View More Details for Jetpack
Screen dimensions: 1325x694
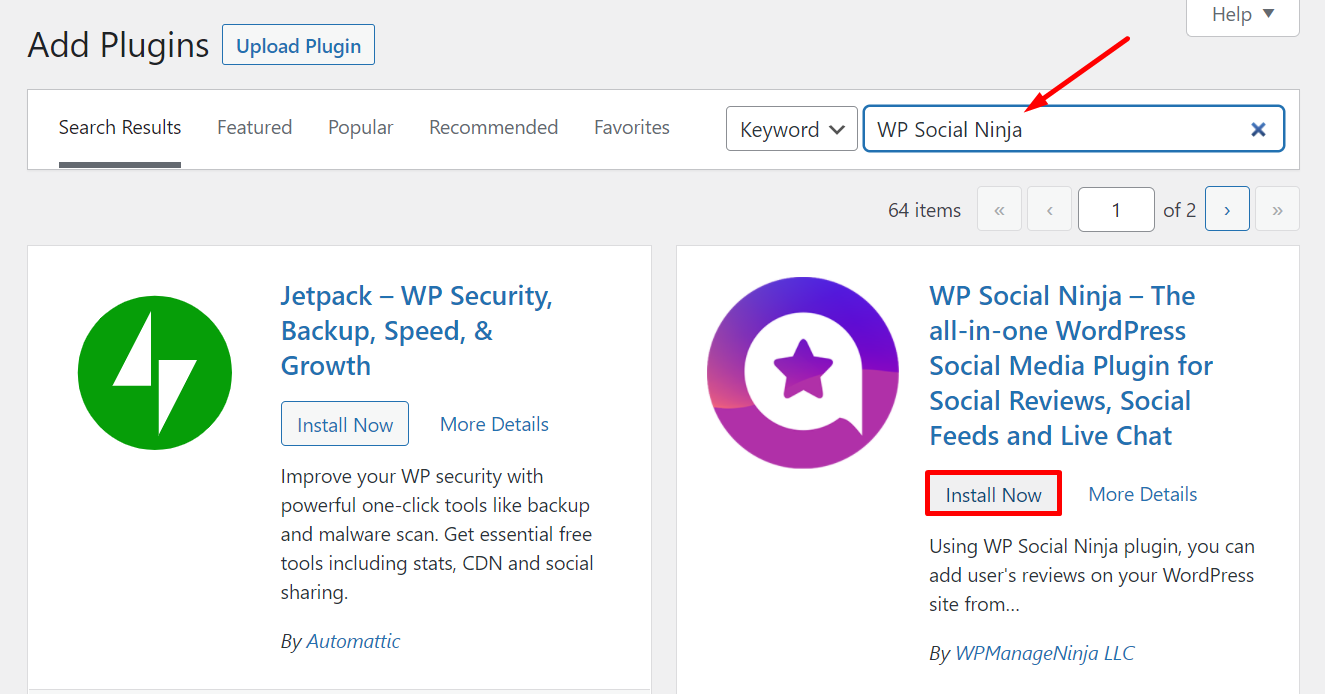495,424
